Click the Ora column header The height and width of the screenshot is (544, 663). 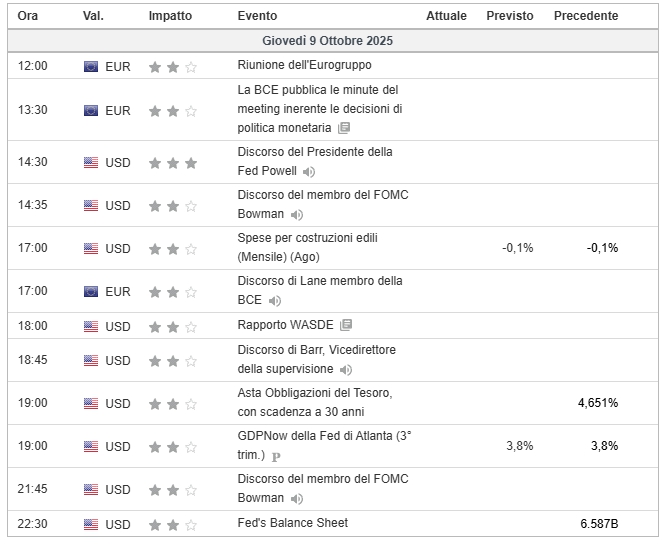(28, 16)
